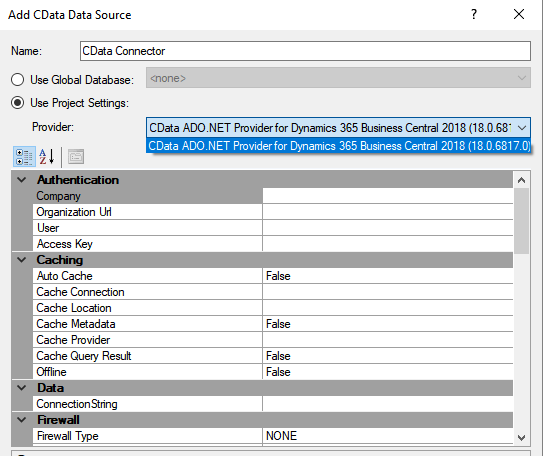Select the Cache Provider property
Viewport: 543px width, 456px height.
tap(148, 340)
